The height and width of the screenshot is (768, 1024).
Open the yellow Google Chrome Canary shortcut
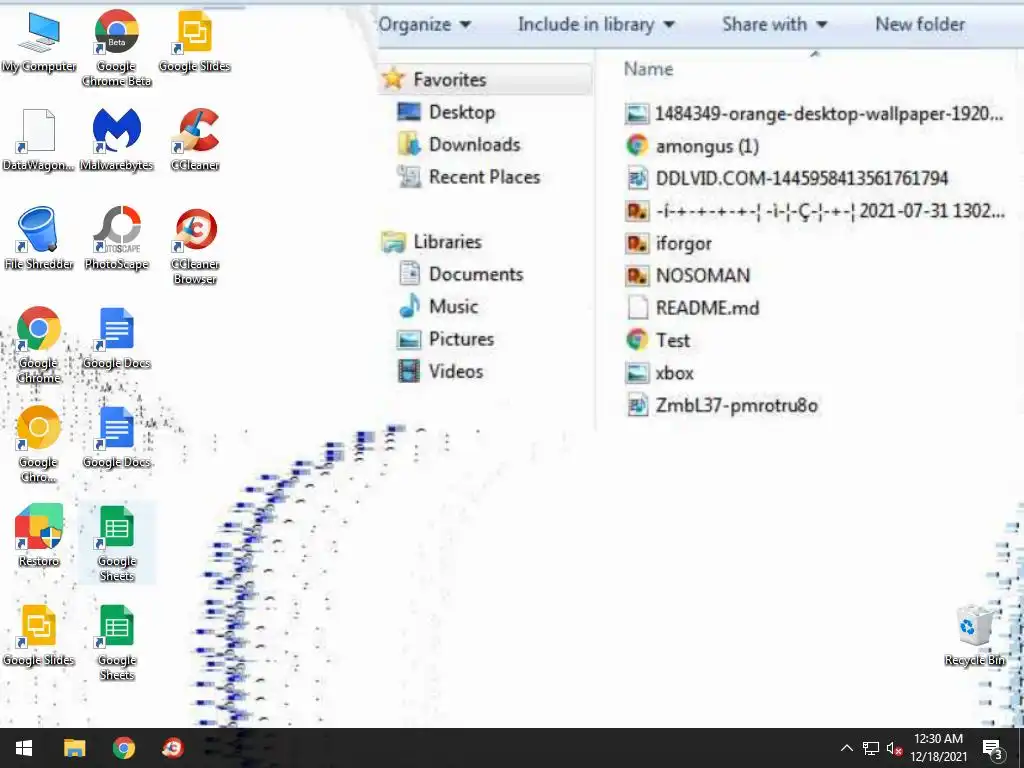[x=39, y=444]
